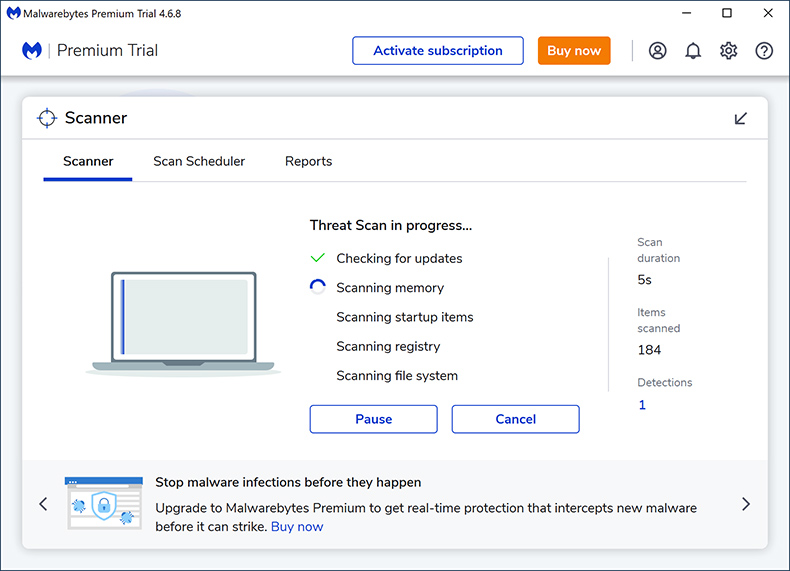
Task: Cancel the threat scan
Action: [515, 419]
